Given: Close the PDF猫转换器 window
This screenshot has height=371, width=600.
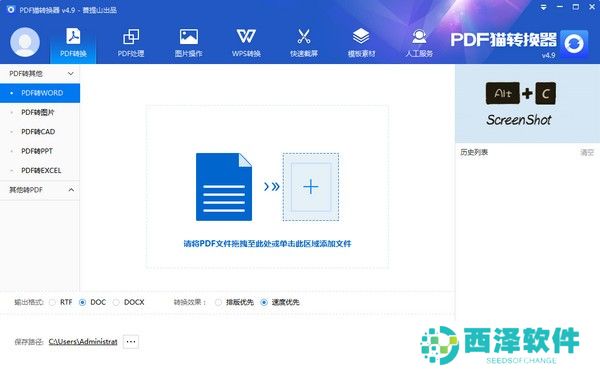Looking at the screenshot, I should [x=592, y=7].
